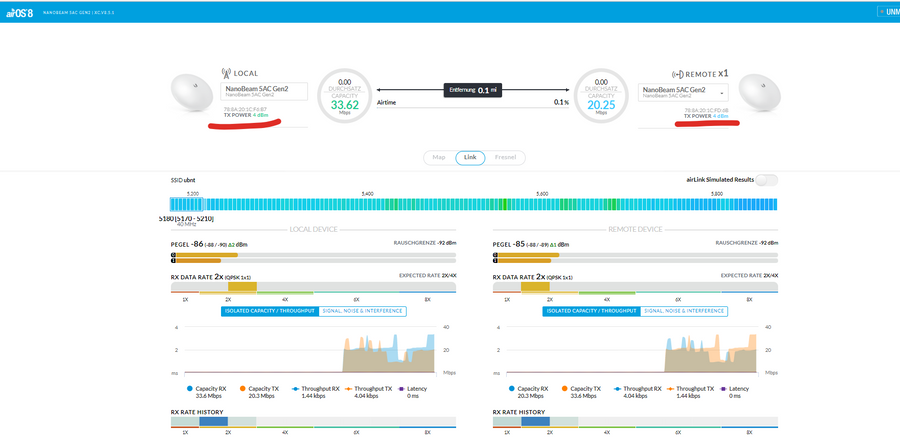
Task: Click the airOS 8 logo
Action: click(20, 12)
